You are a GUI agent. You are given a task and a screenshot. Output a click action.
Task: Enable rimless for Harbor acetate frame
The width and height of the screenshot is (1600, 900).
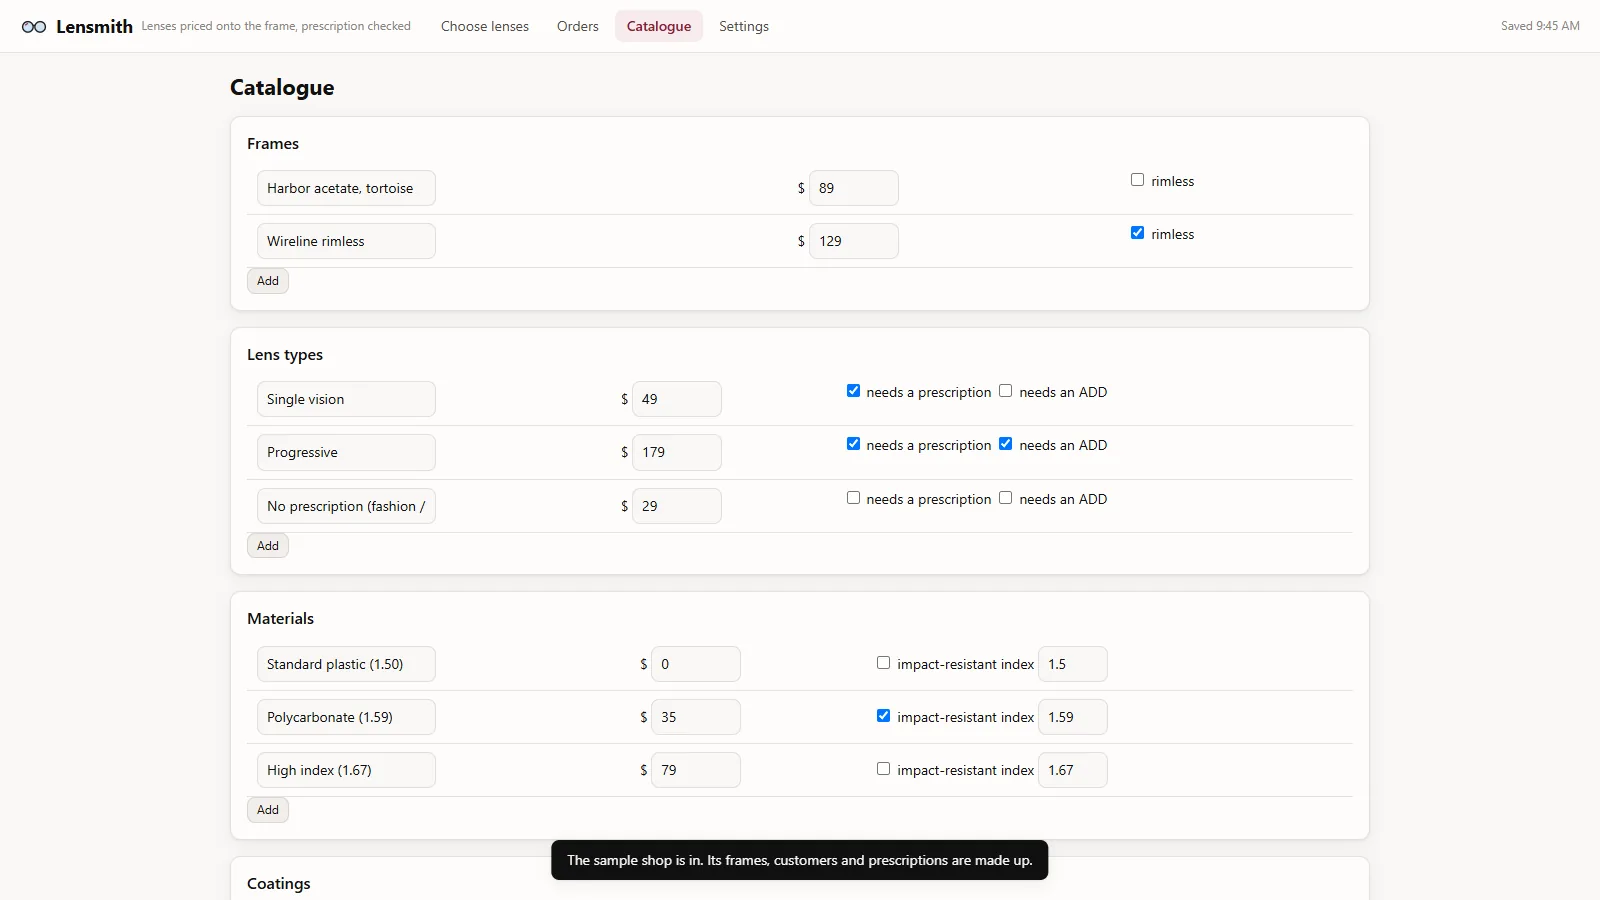(1137, 180)
